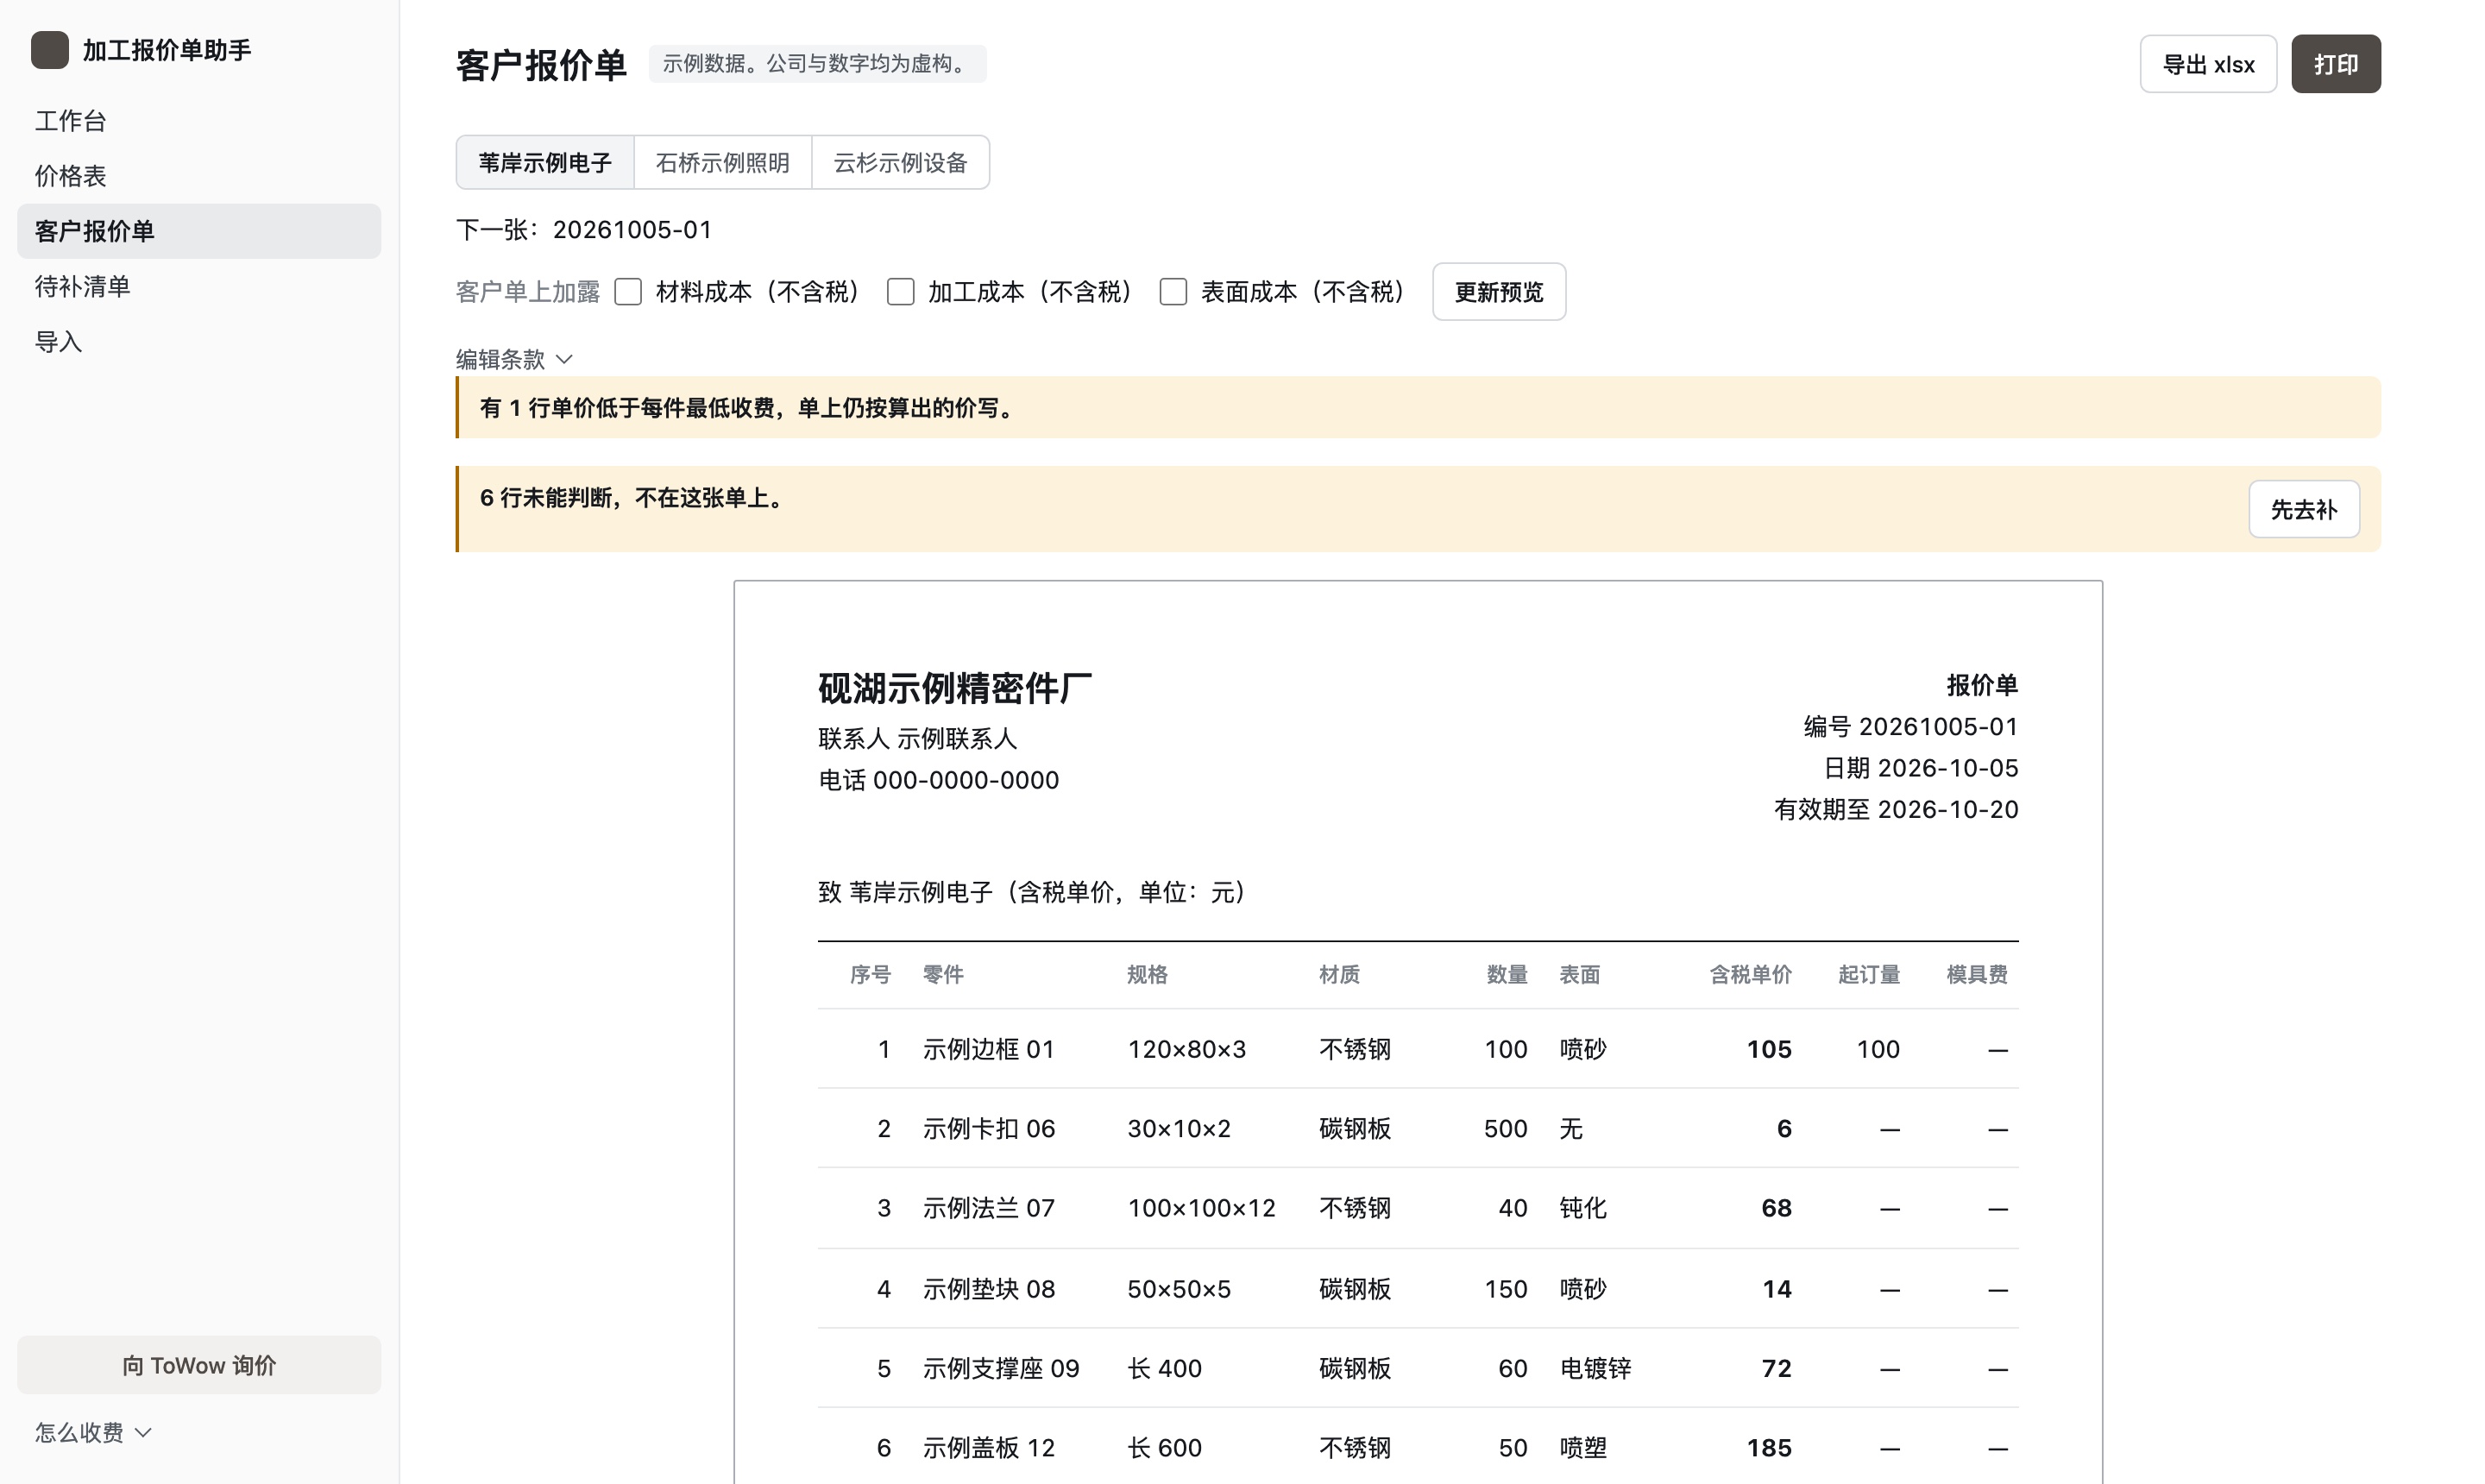The image size is (2485, 1484).
Task: Click 电话 000-0000-0000 line
Action: click(x=938, y=780)
